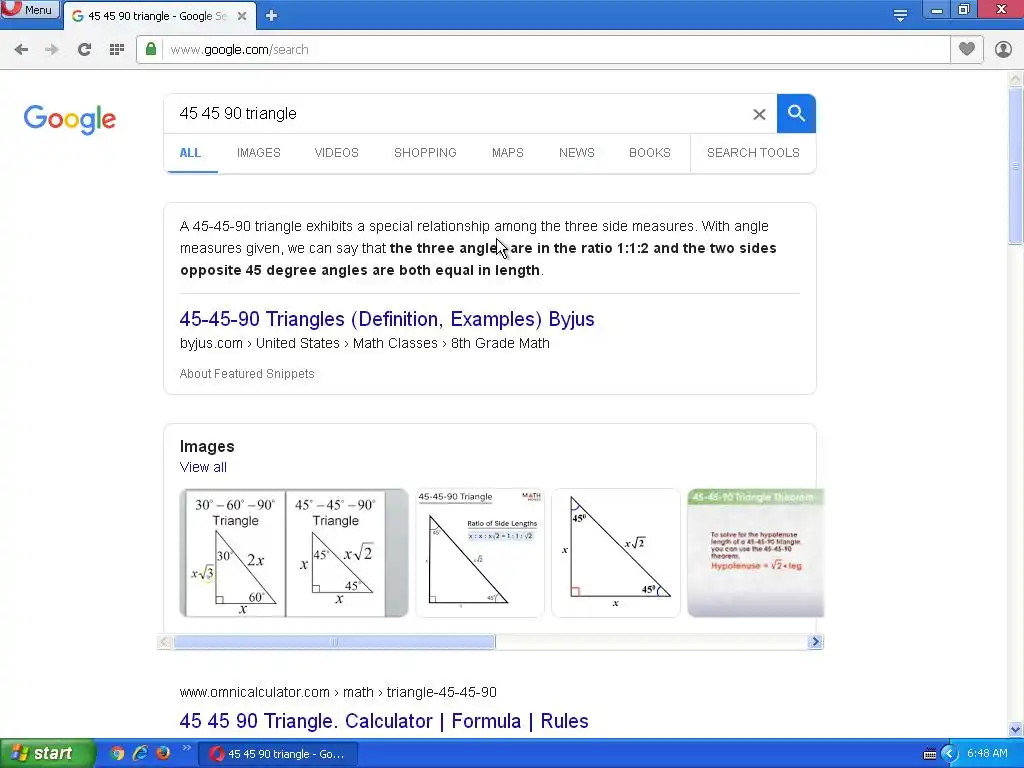Open the triangle thumbnail with red right angle
This screenshot has height=768, width=1024.
(x=616, y=553)
